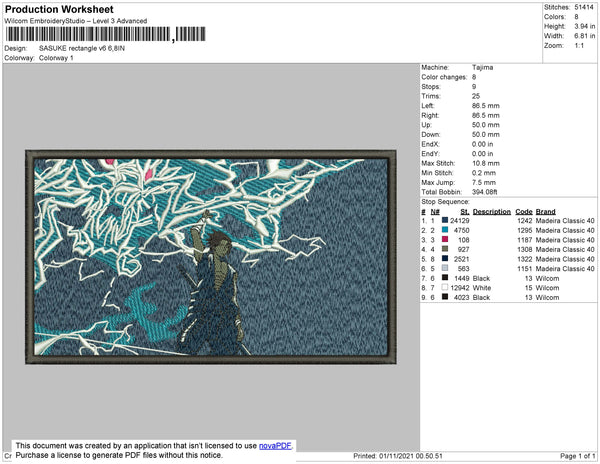The image size is (600, 464).
Task: Click the min stitch value '0.2 mm'
Action: coord(484,173)
